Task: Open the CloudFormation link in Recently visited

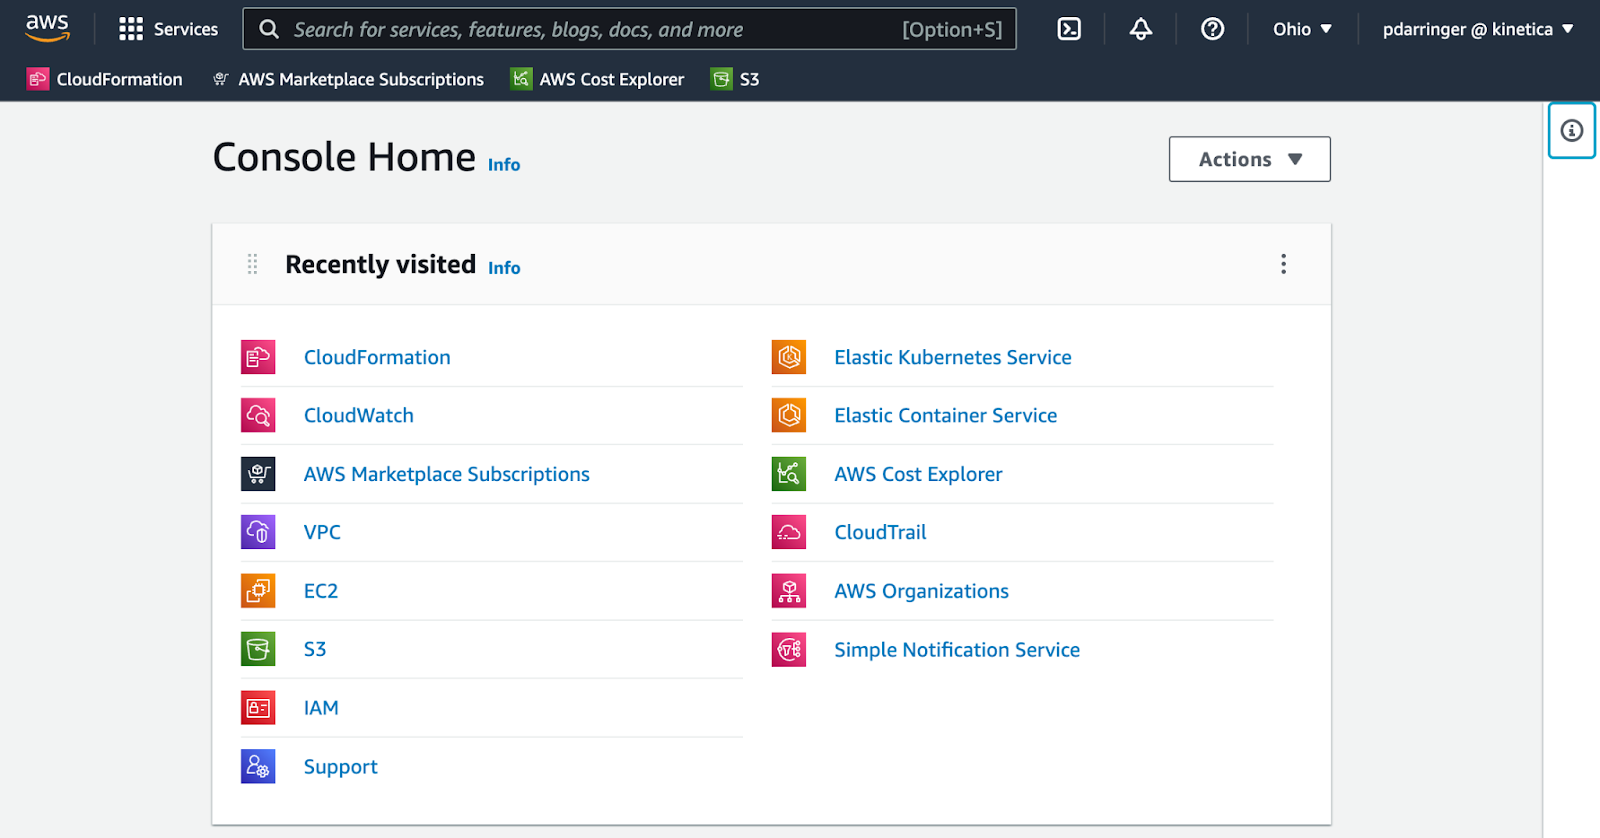Action: [377, 357]
